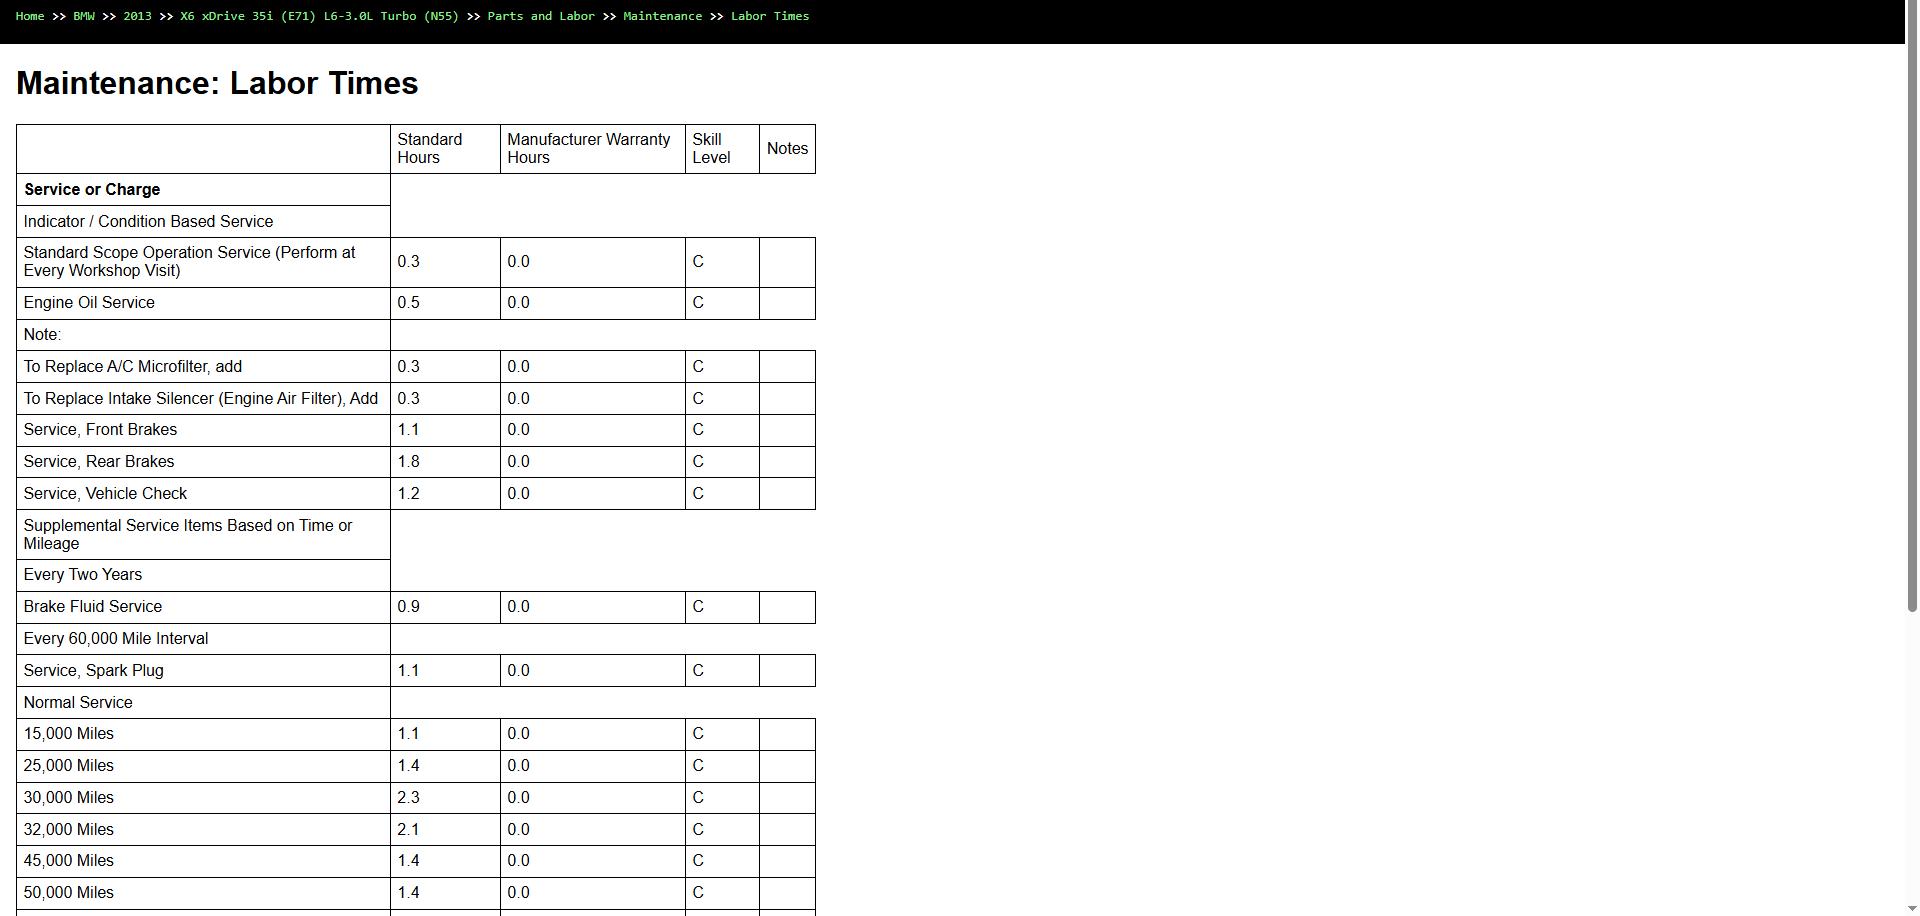Click Engine Oil Service standard hours 0.5

coord(408,303)
